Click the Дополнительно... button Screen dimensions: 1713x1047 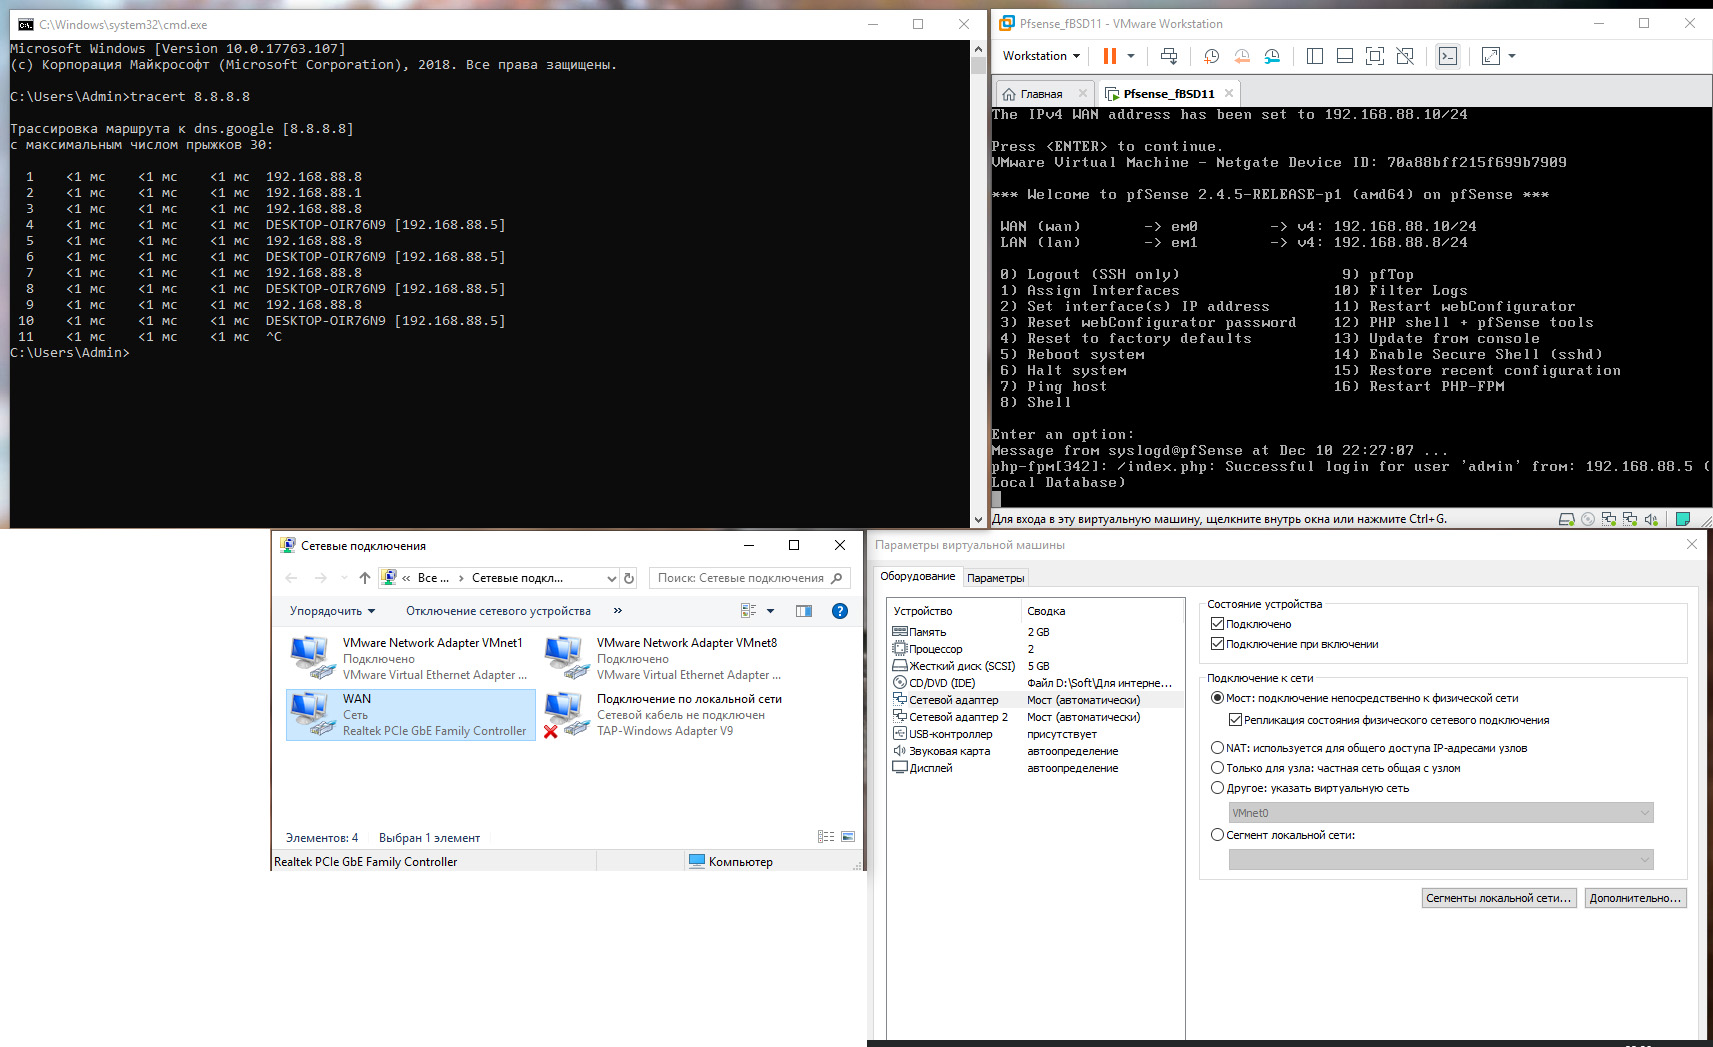(x=1635, y=898)
